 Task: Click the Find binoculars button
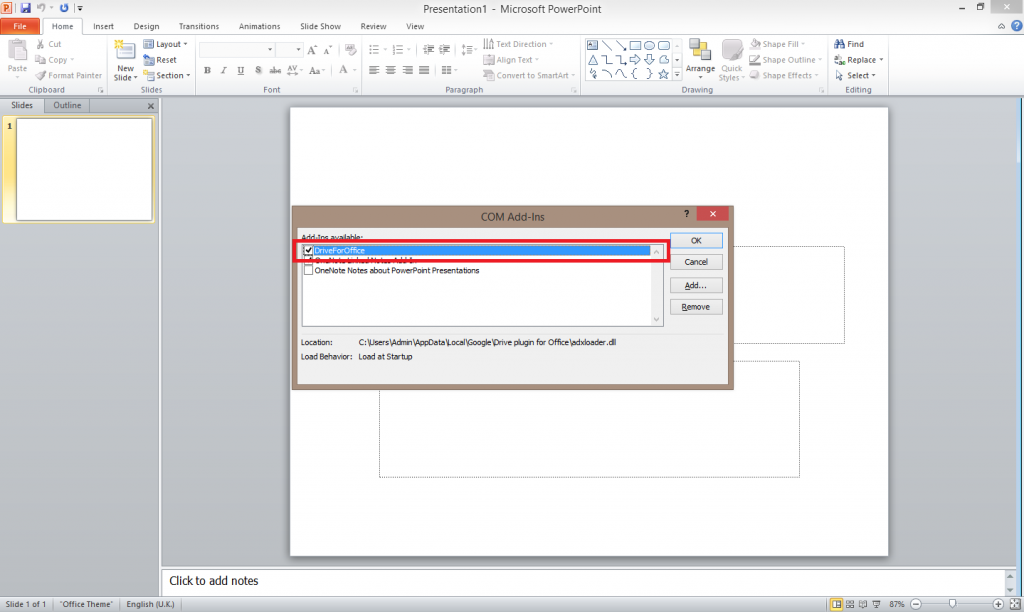tap(849, 44)
